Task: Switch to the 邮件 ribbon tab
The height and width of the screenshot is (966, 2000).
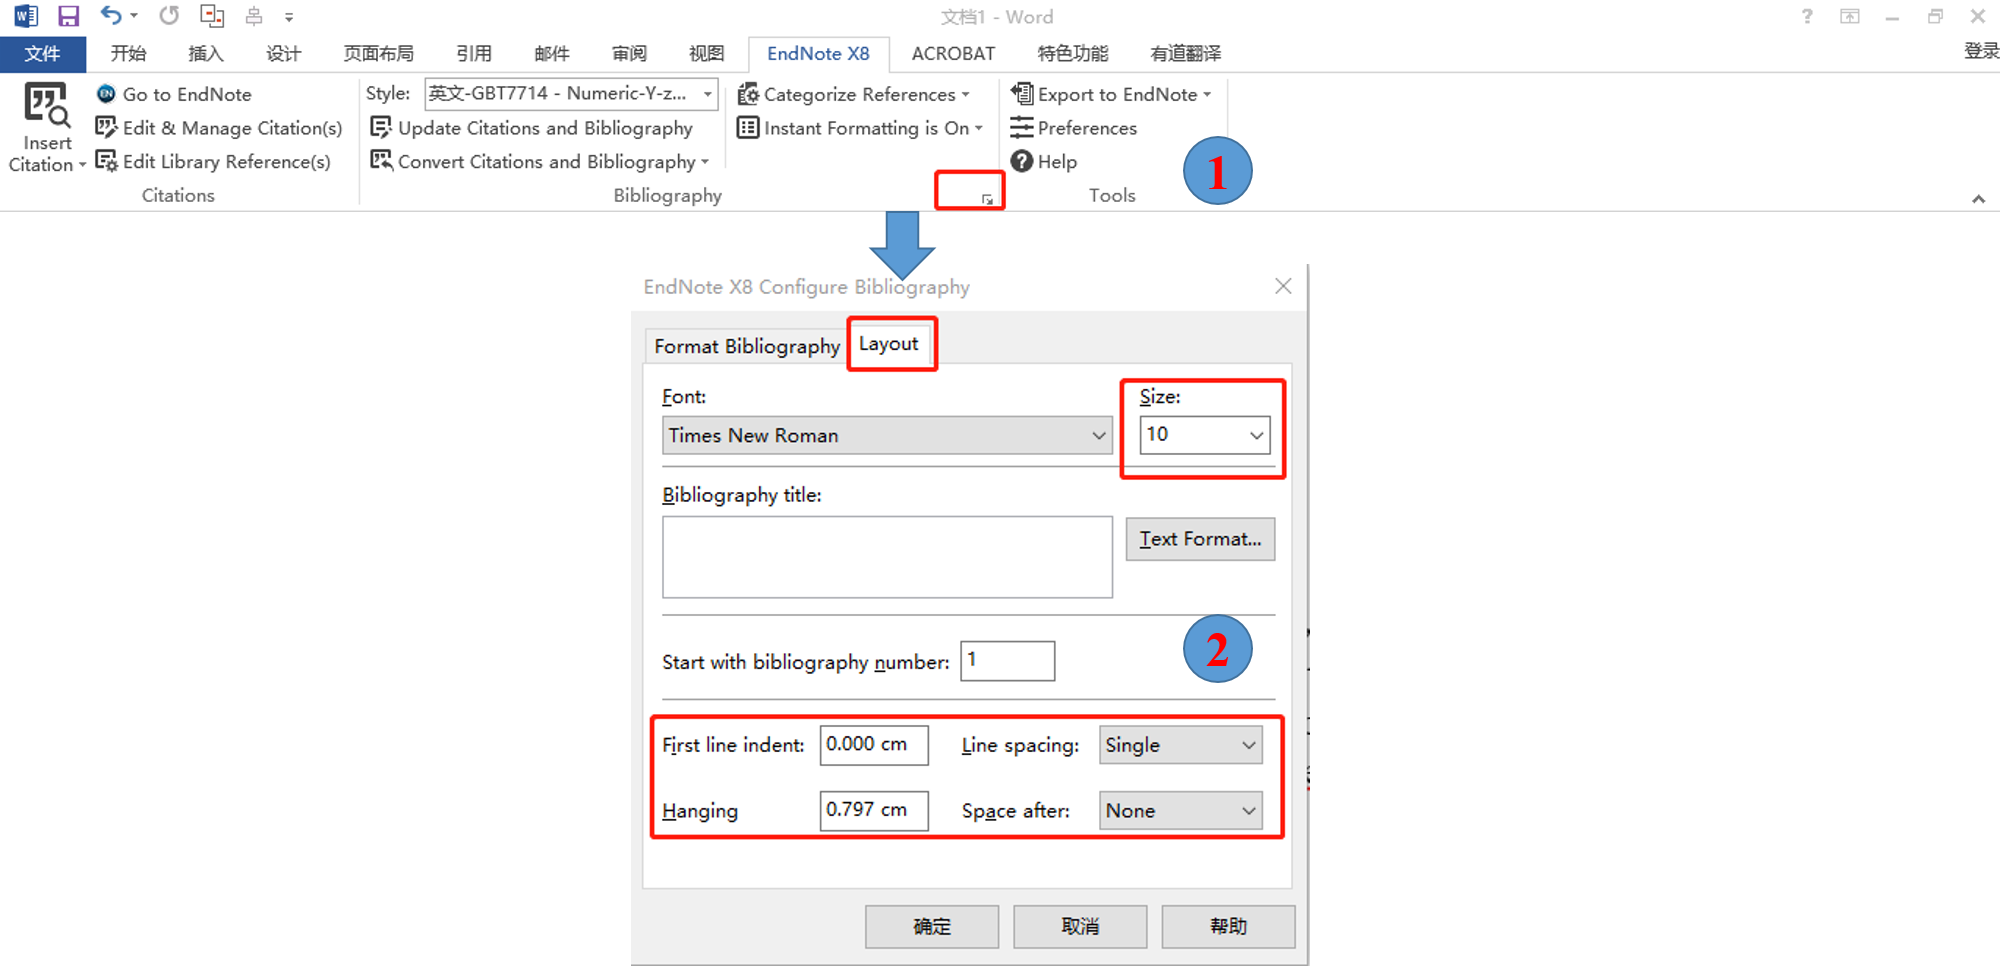Action: click(x=552, y=54)
